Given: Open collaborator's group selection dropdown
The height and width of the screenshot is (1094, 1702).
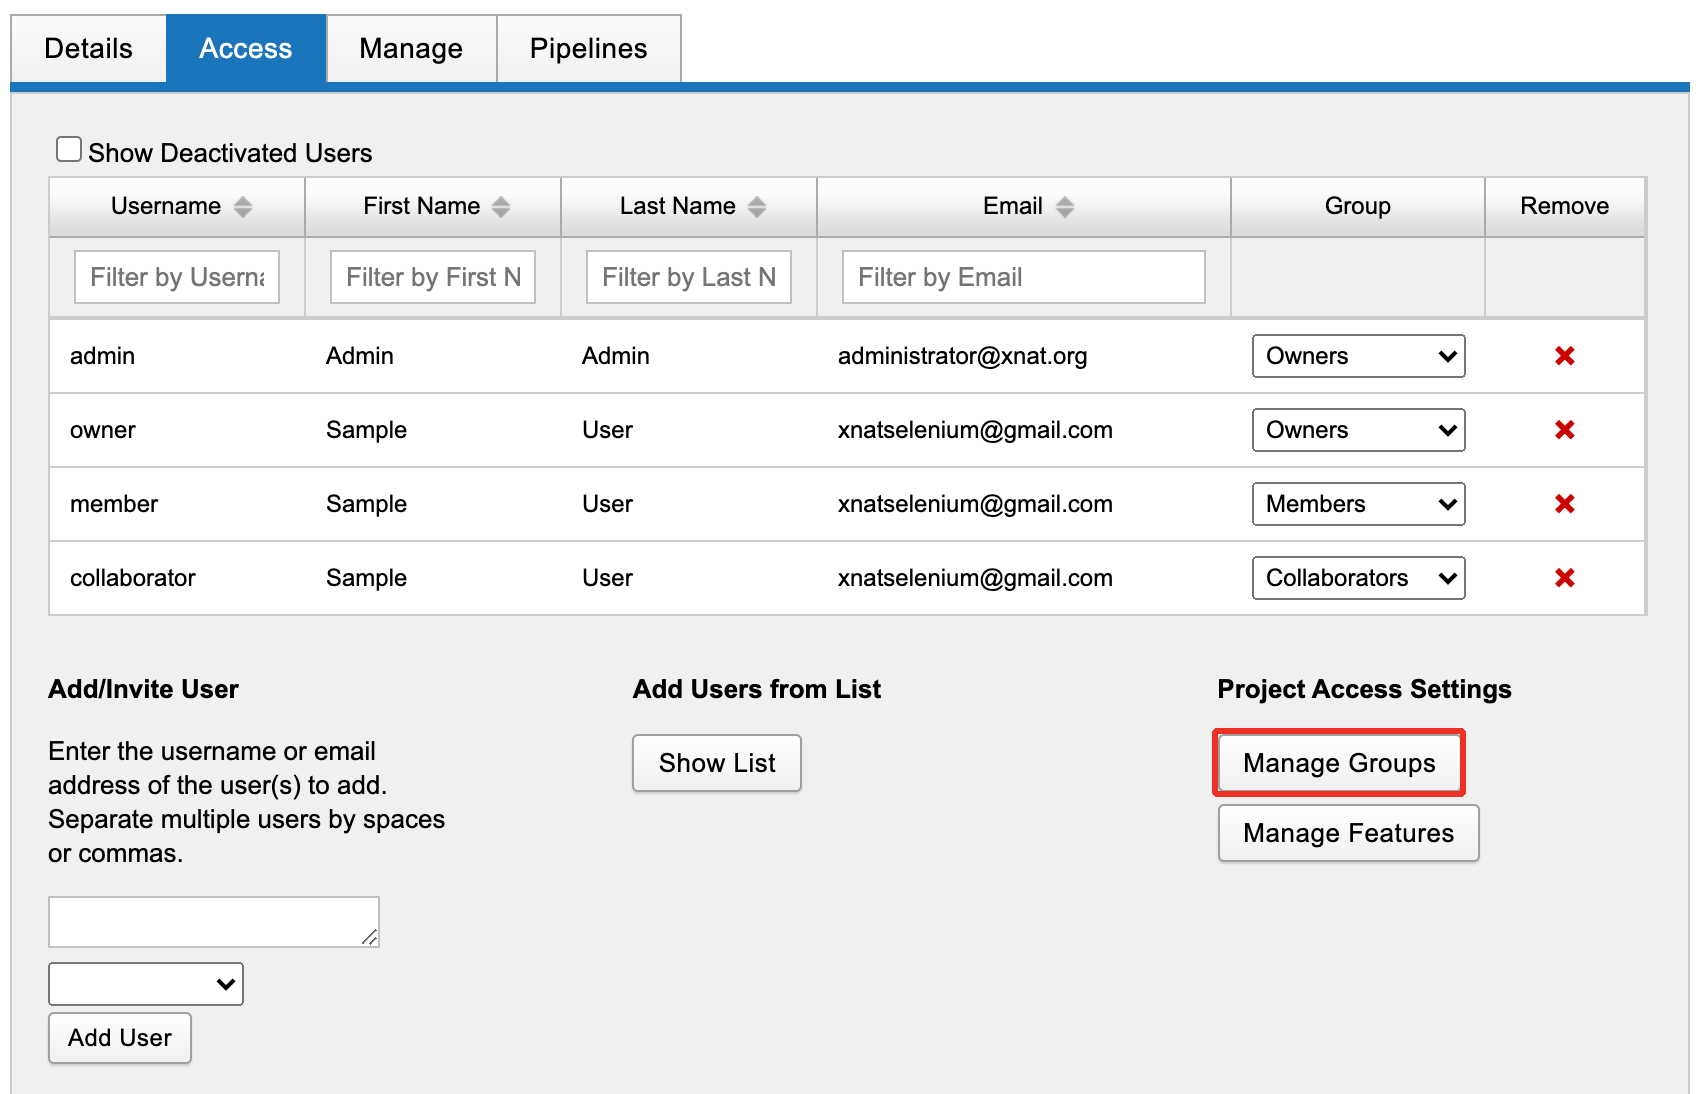Looking at the screenshot, I should pos(1357,578).
